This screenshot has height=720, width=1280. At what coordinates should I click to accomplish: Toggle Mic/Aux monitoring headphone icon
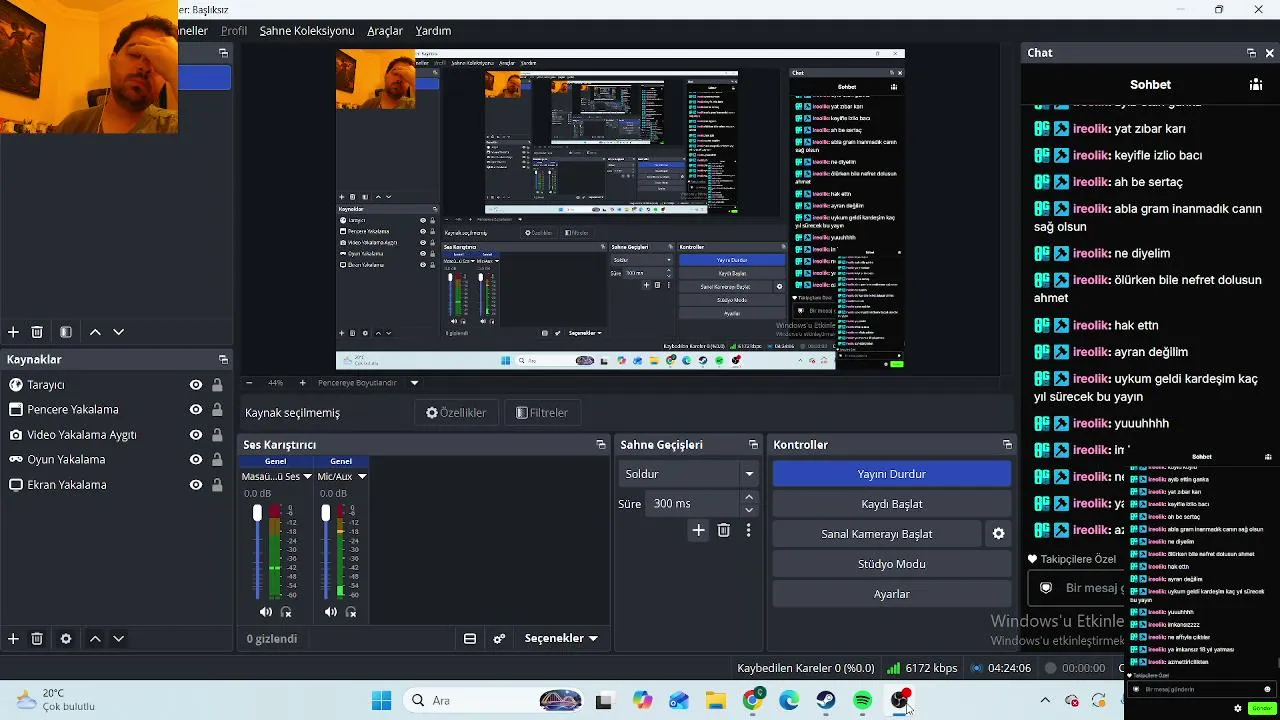tap(351, 612)
